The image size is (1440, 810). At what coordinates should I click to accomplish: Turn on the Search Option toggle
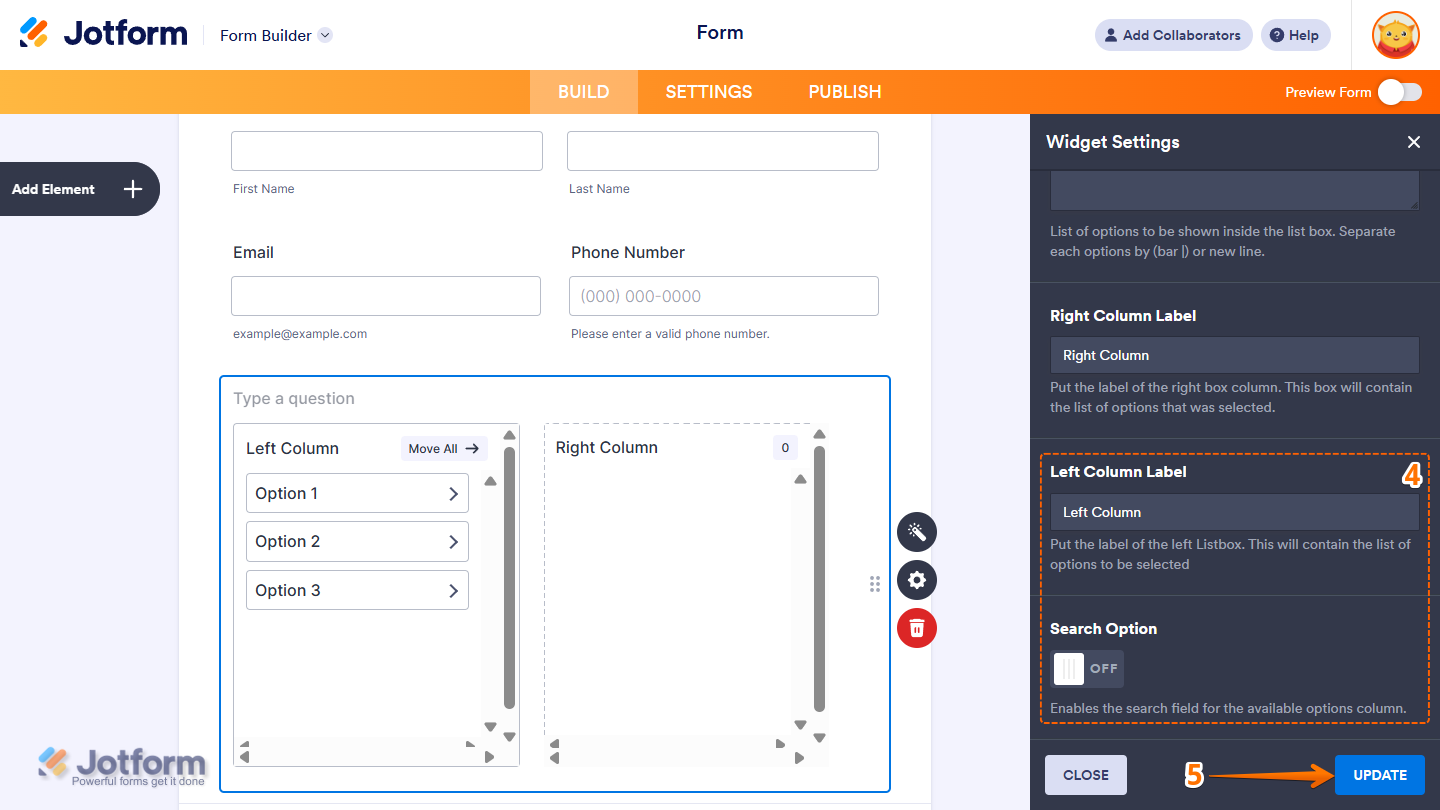pyautogui.click(x=1087, y=668)
